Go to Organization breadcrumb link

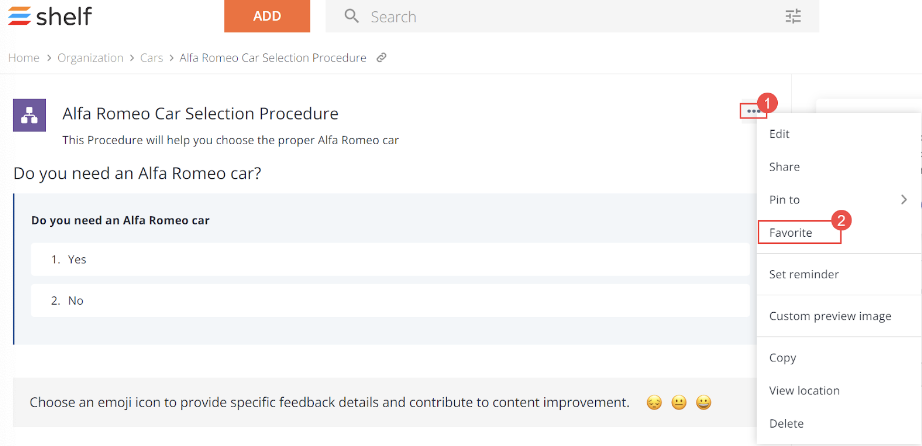(x=90, y=58)
